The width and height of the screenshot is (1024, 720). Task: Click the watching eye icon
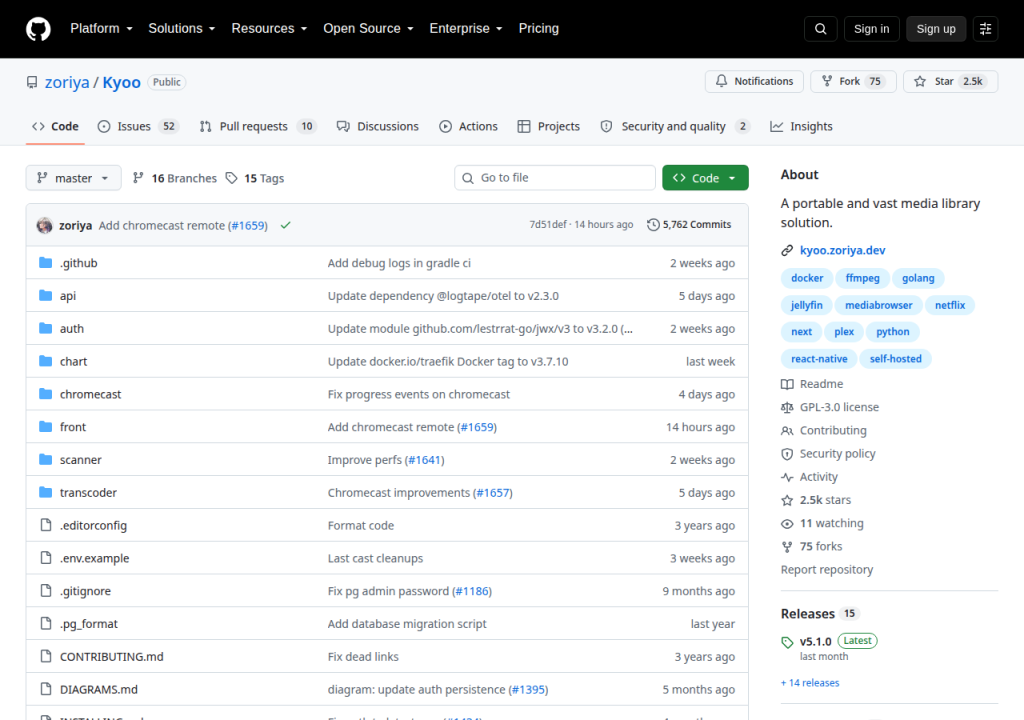pyautogui.click(x=787, y=523)
